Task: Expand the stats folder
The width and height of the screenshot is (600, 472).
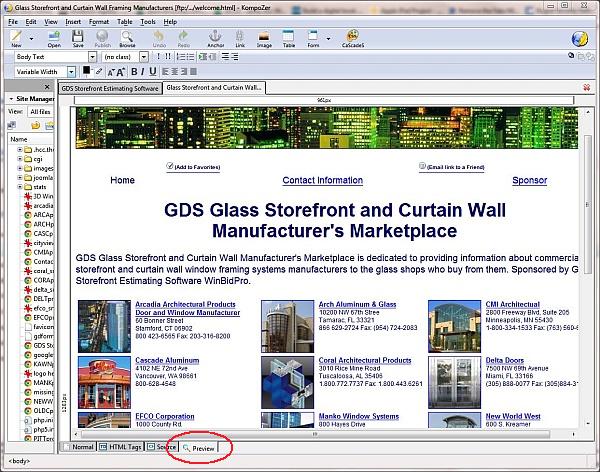Action: point(20,187)
